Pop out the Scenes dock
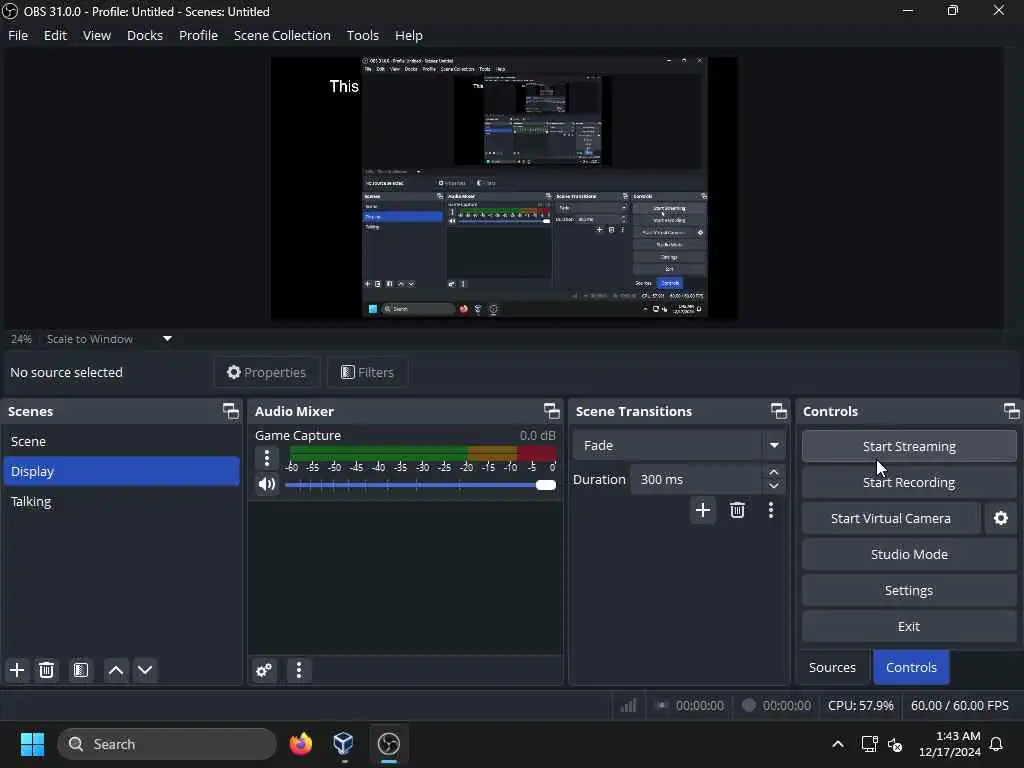Screen dimensions: 1024x768 (x=231, y=411)
